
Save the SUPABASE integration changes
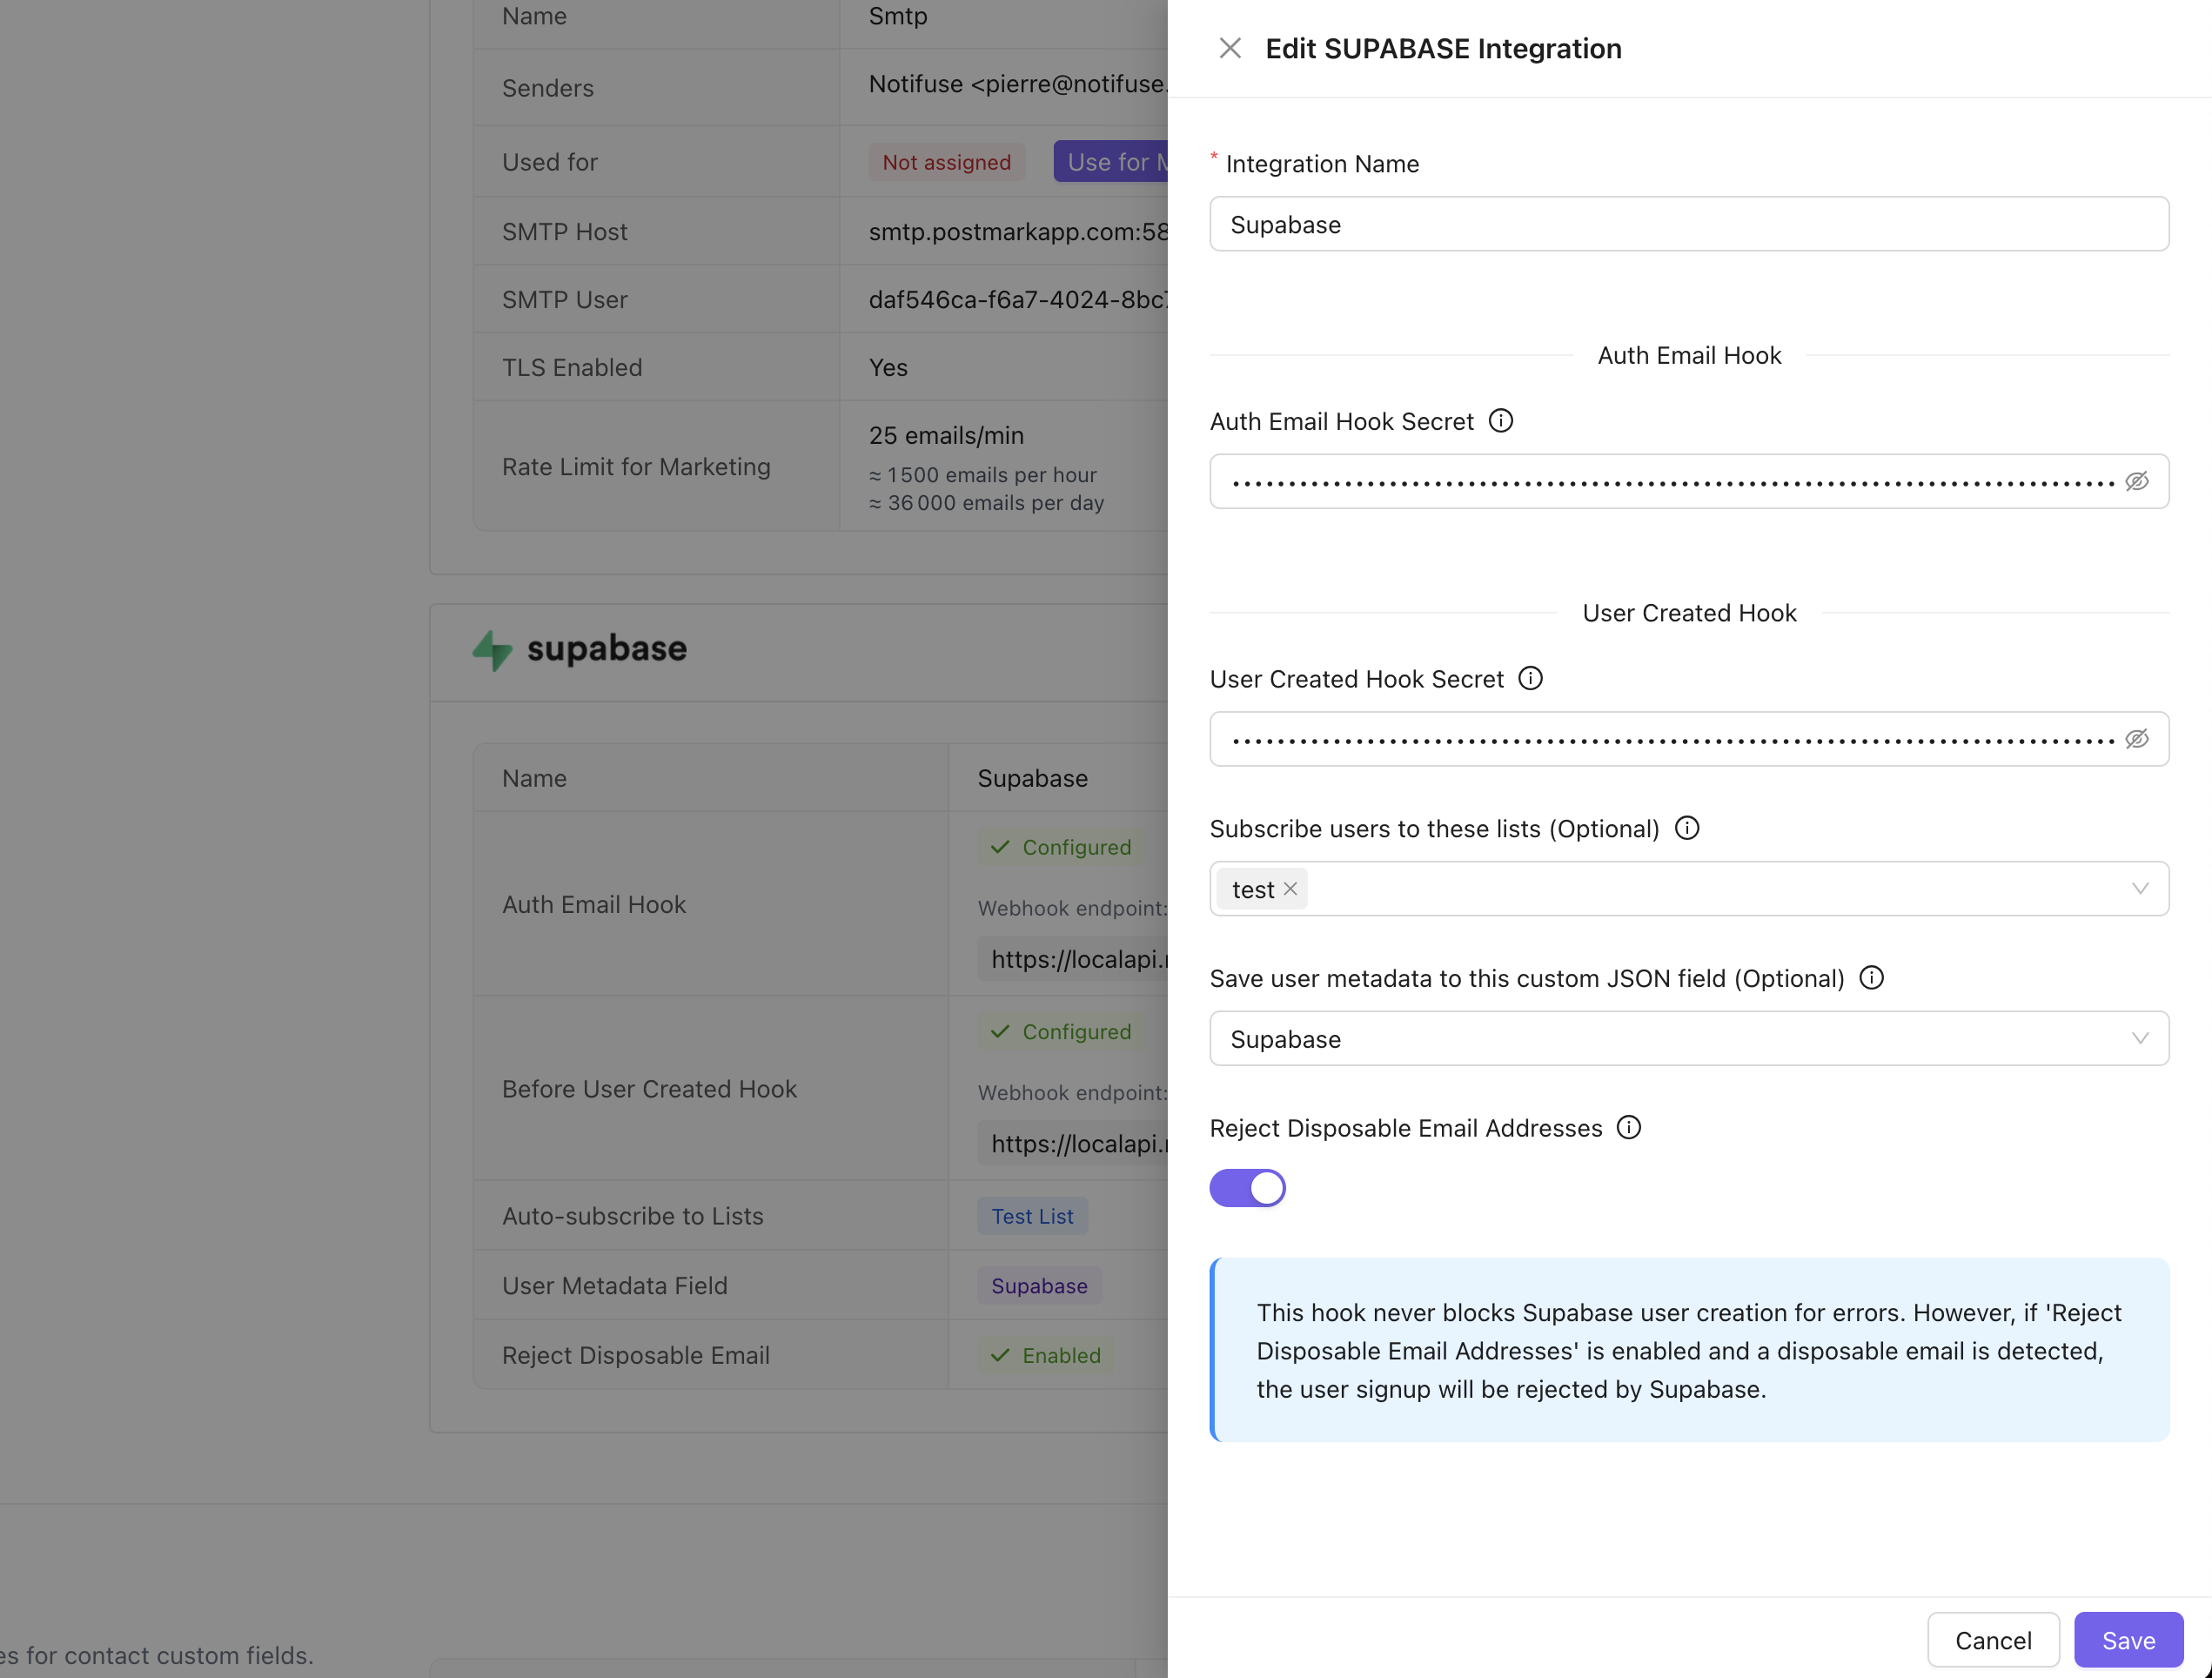click(x=2128, y=1640)
